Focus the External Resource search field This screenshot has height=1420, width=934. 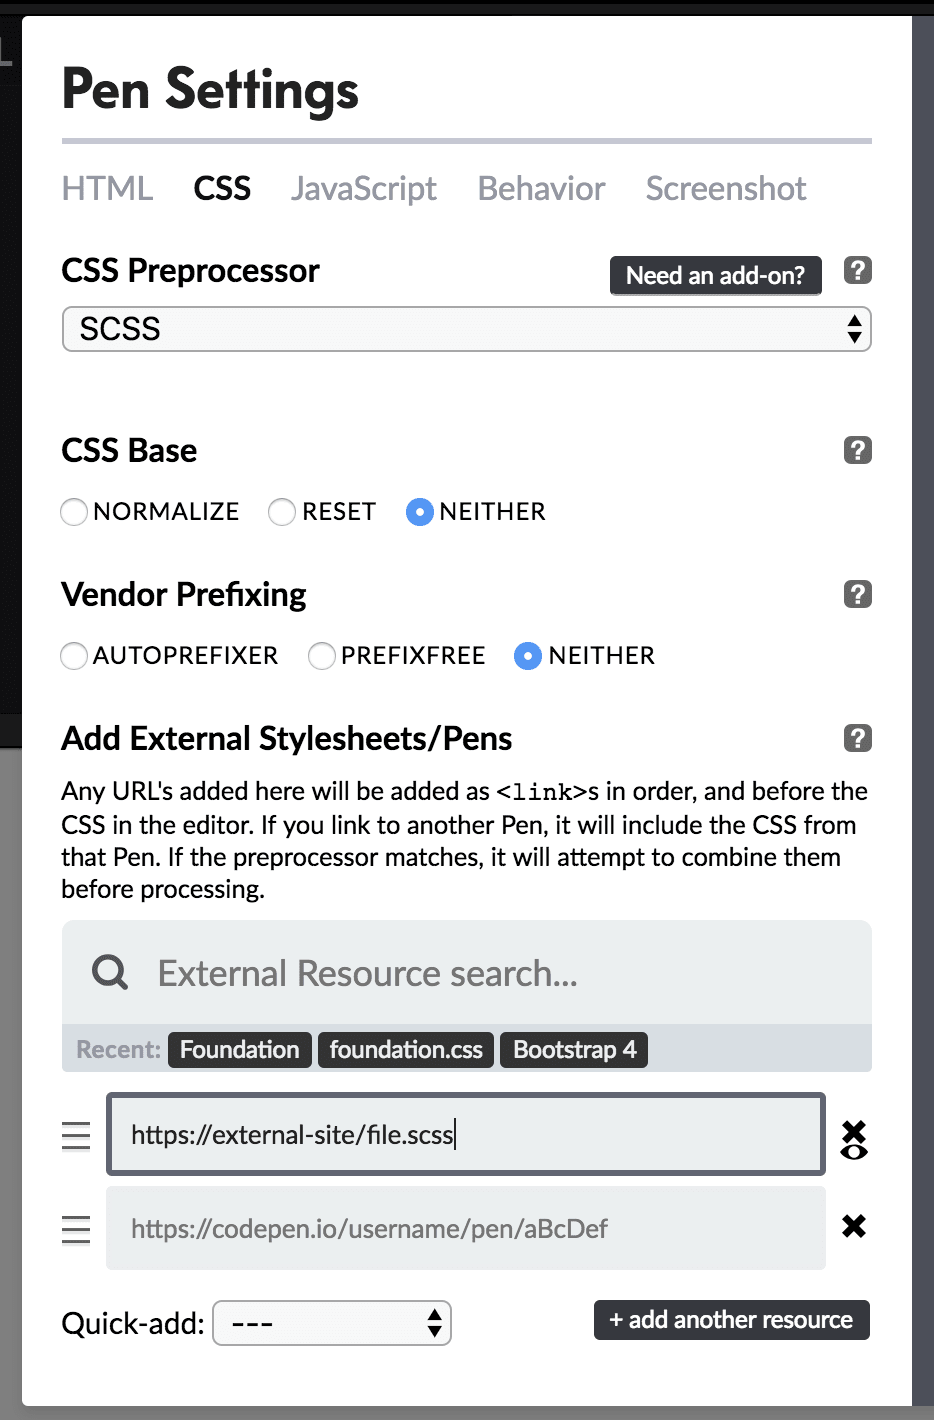click(x=500, y=973)
